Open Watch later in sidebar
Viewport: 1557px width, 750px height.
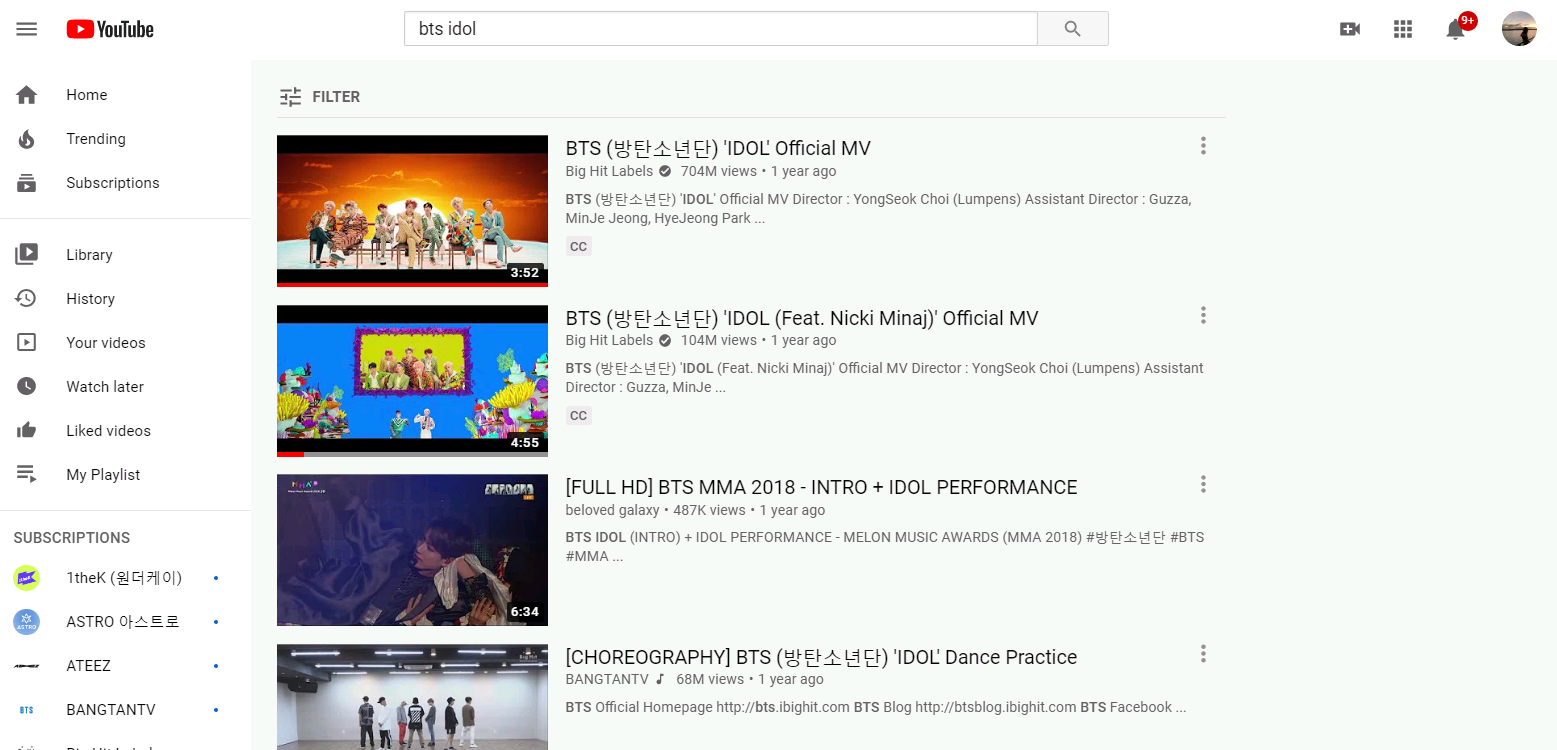tap(125, 387)
